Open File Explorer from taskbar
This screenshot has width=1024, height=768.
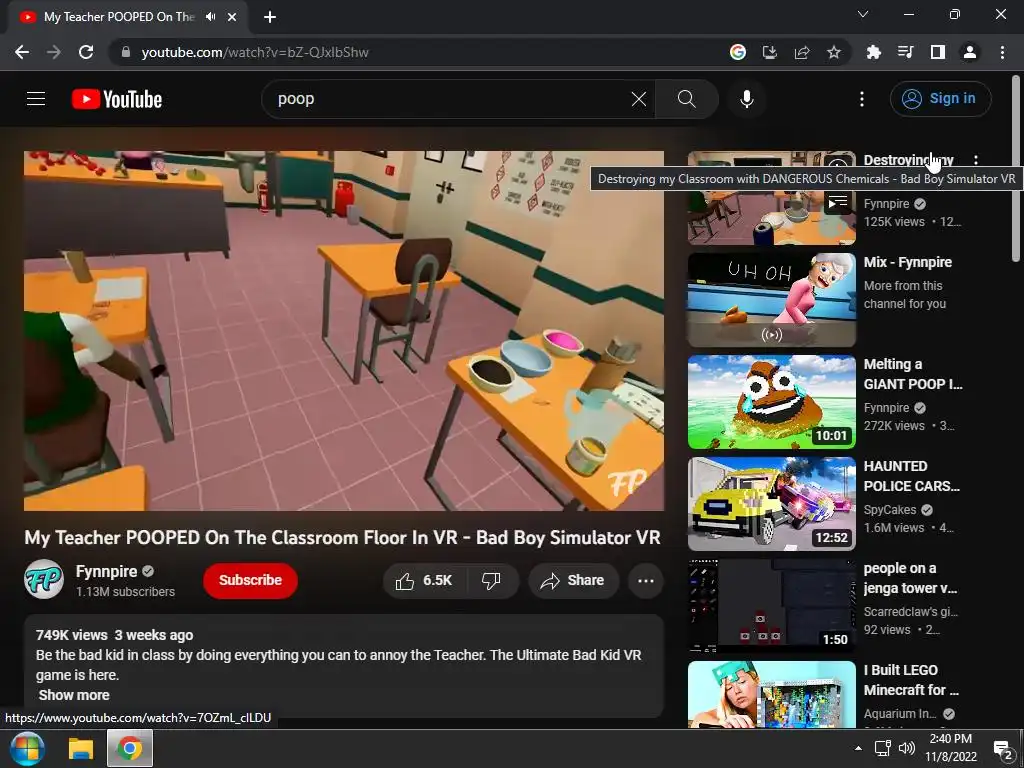pyautogui.click(x=82, y=748)
